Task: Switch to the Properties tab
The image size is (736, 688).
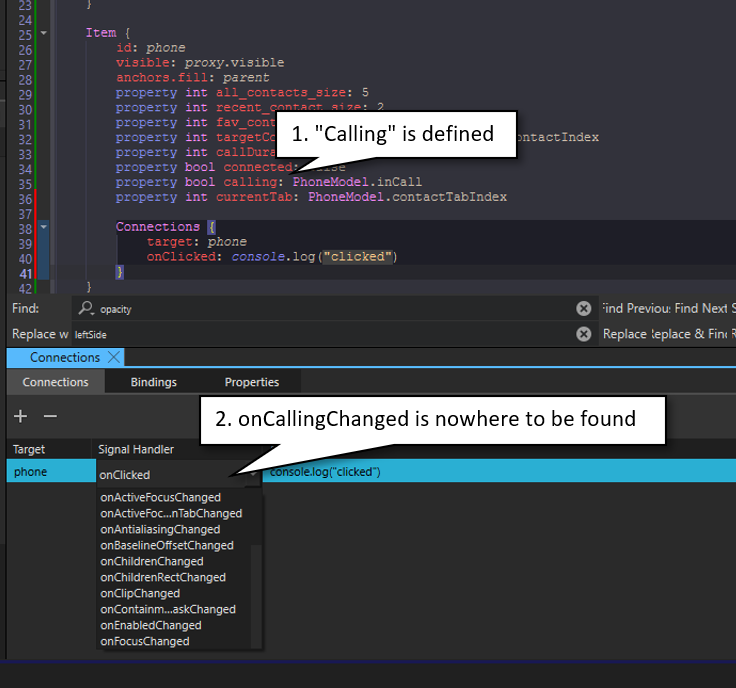Action: [252, 382]
